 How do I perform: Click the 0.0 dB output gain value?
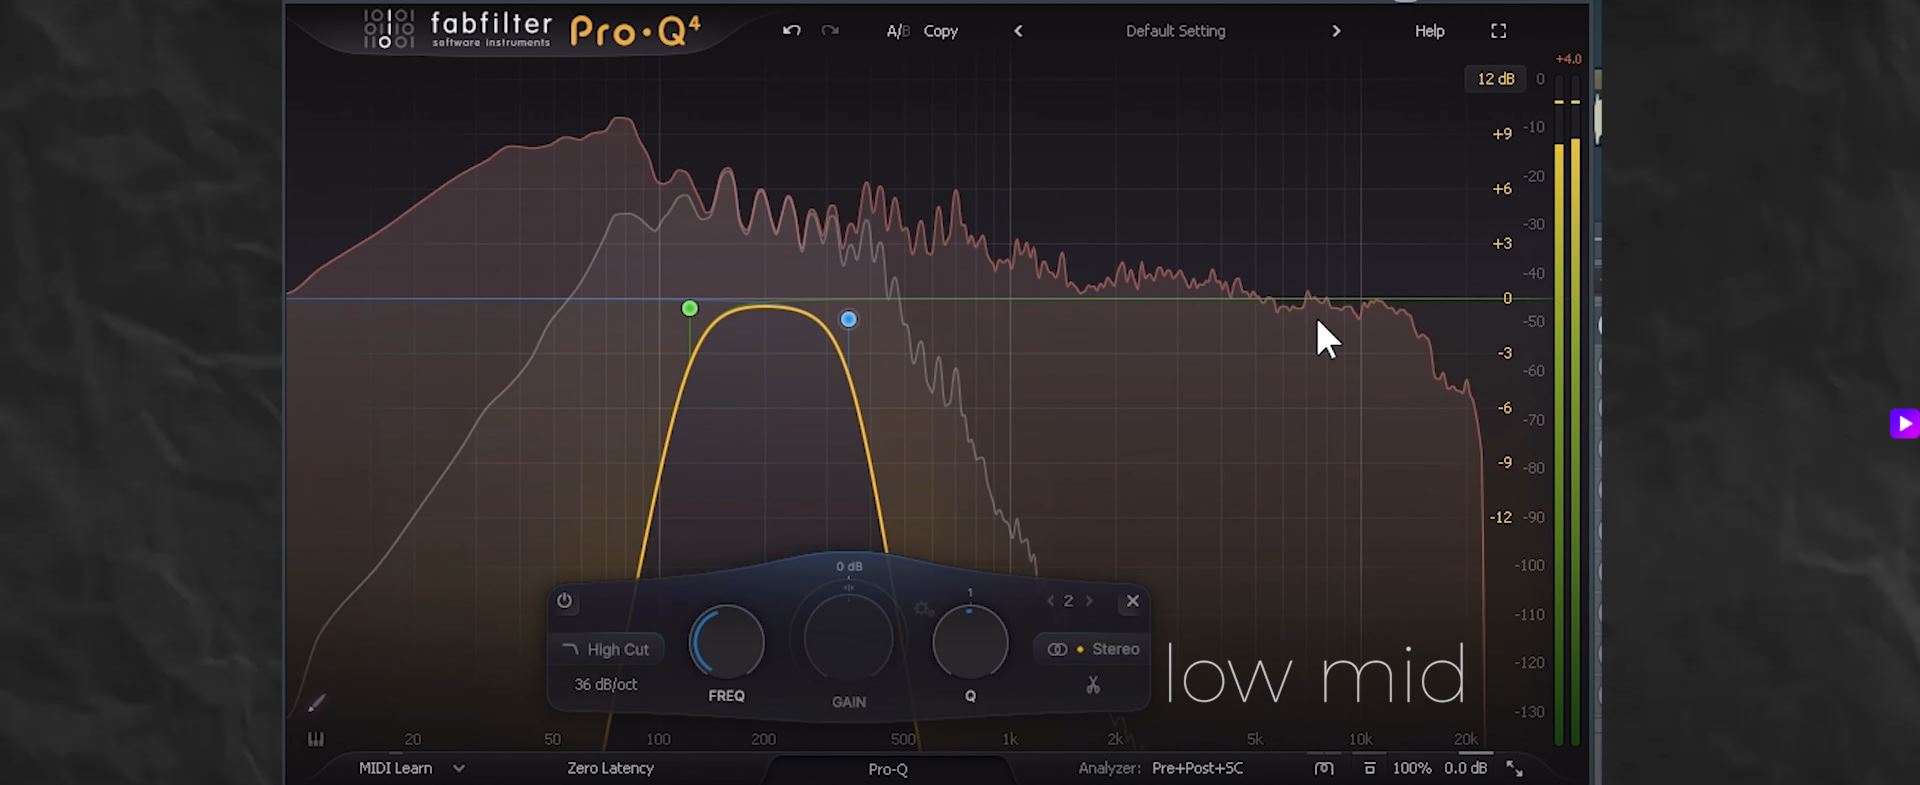click(x=1466, y=768)
